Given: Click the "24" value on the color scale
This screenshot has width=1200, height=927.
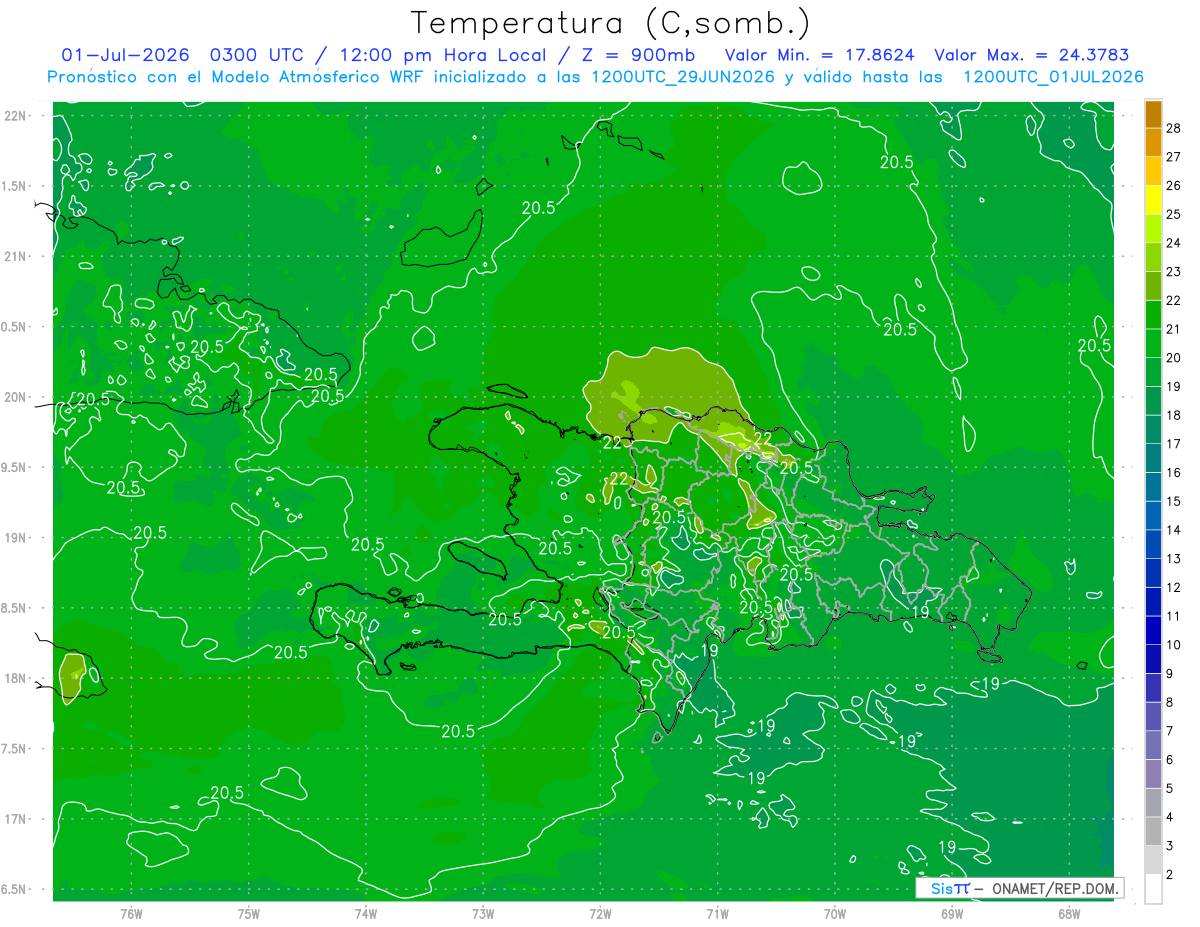Looking at the screenshot, I should tap(1174, 243).
